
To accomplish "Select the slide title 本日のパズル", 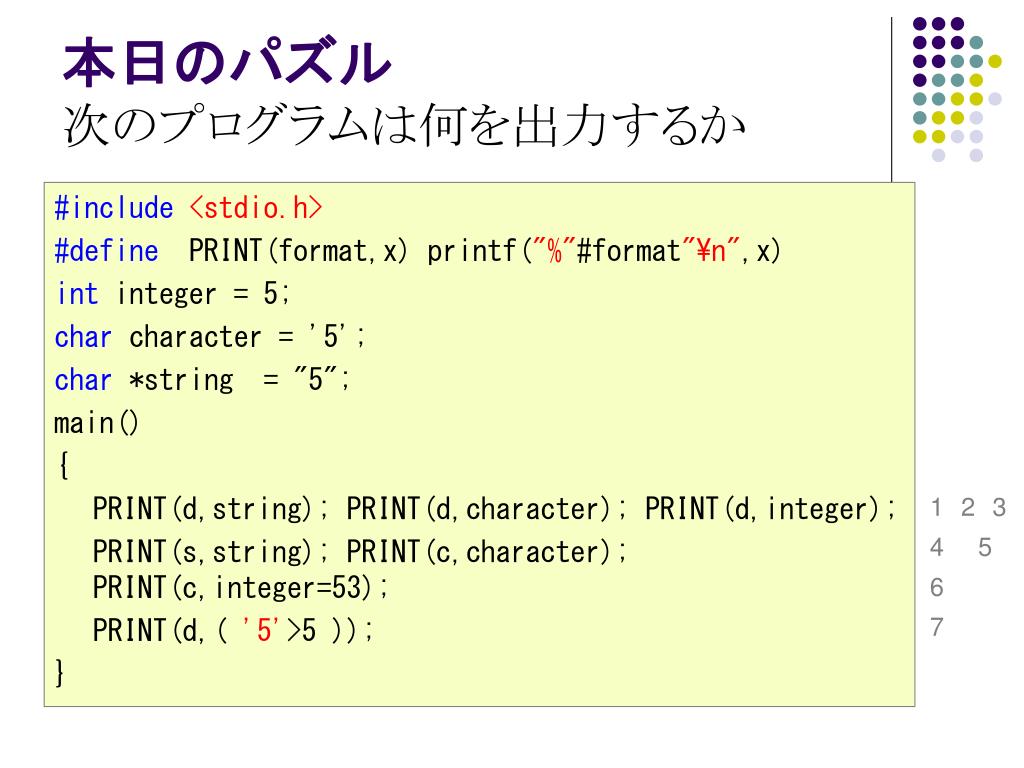I will tap(227, 62).
